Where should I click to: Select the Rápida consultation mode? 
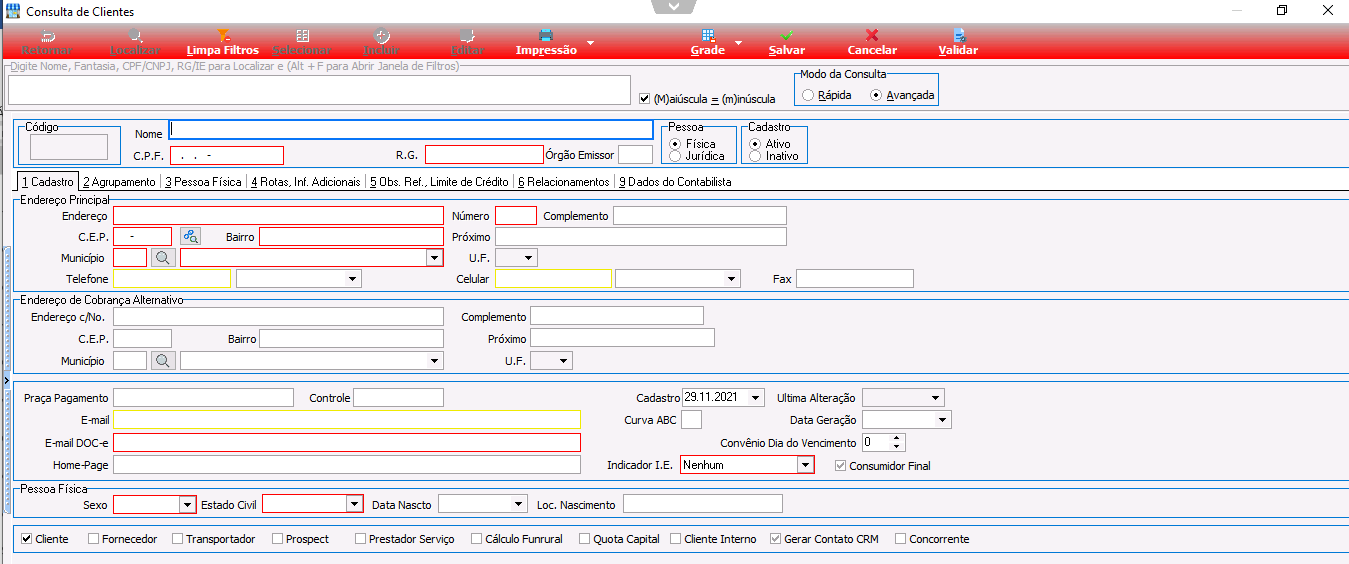(x=808, y=96)
